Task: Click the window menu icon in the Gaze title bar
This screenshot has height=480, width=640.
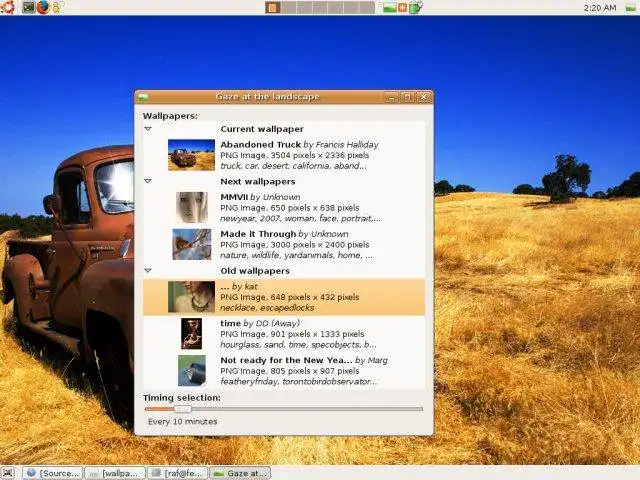Action: [x=143, y=97]
